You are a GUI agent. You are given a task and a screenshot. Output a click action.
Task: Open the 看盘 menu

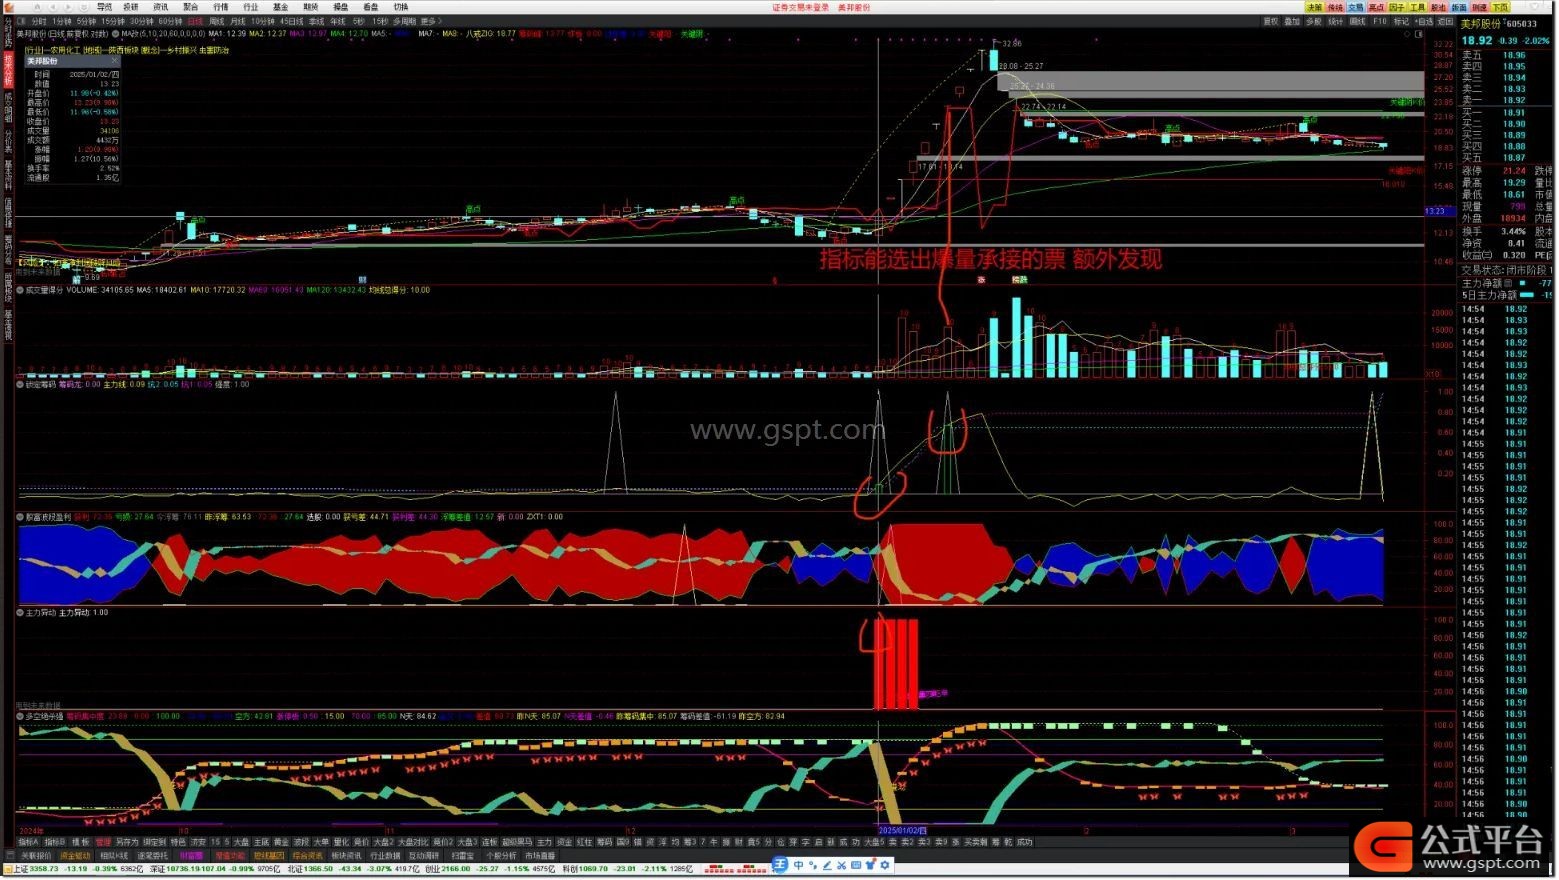point(370,7)
